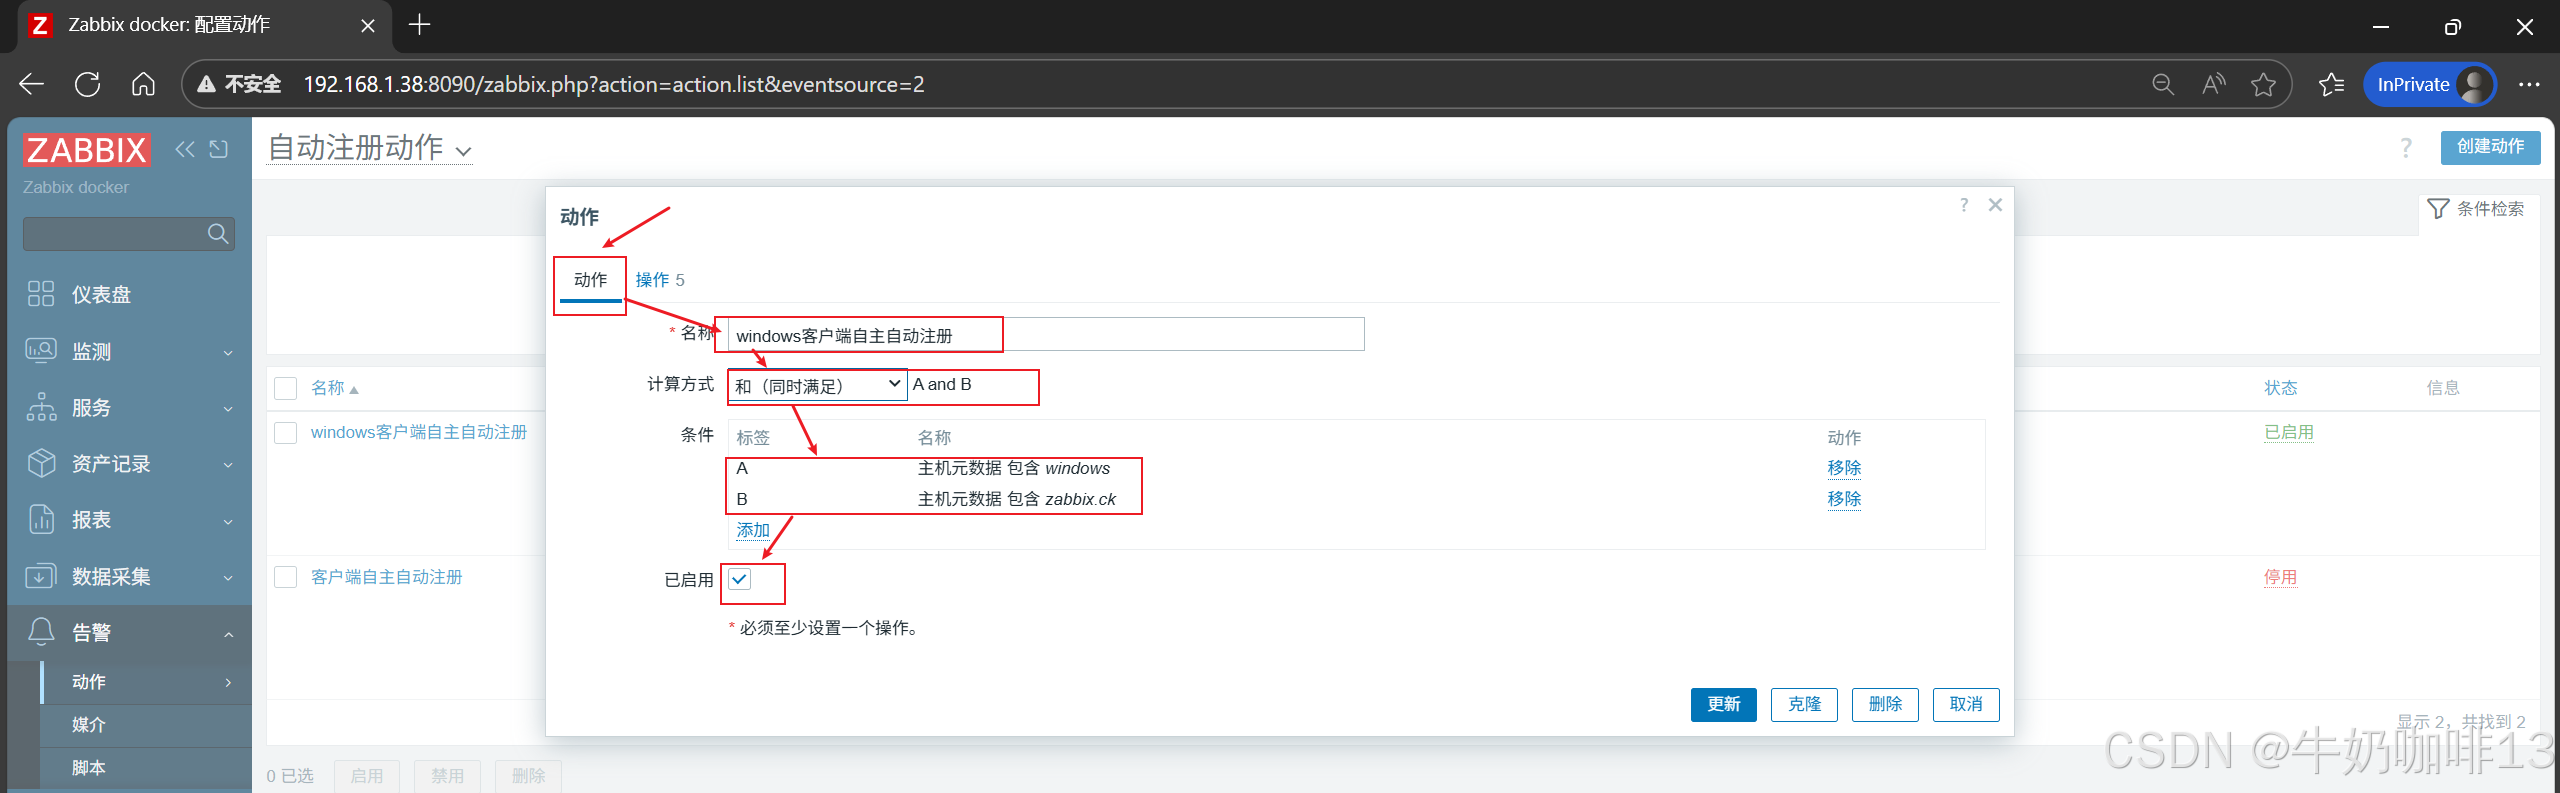
Task: Open the favorites list icon
Action: pyautogui.click(x=2331, y=84)
